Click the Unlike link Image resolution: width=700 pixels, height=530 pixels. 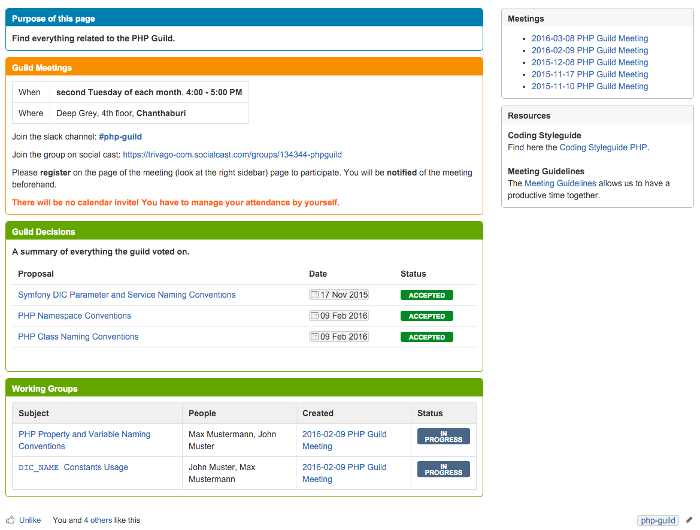pyautogui.click(x=30, y=520)
